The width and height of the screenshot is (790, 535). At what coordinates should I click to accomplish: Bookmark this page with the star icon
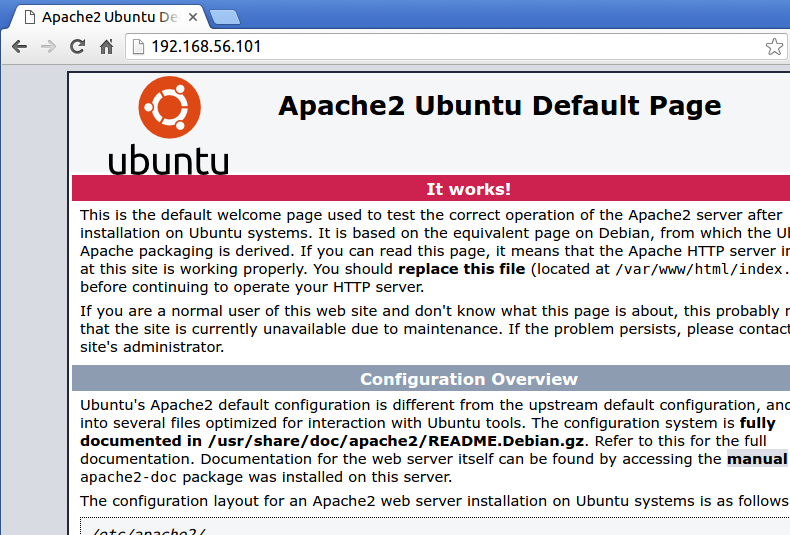(x=774, y=47)
